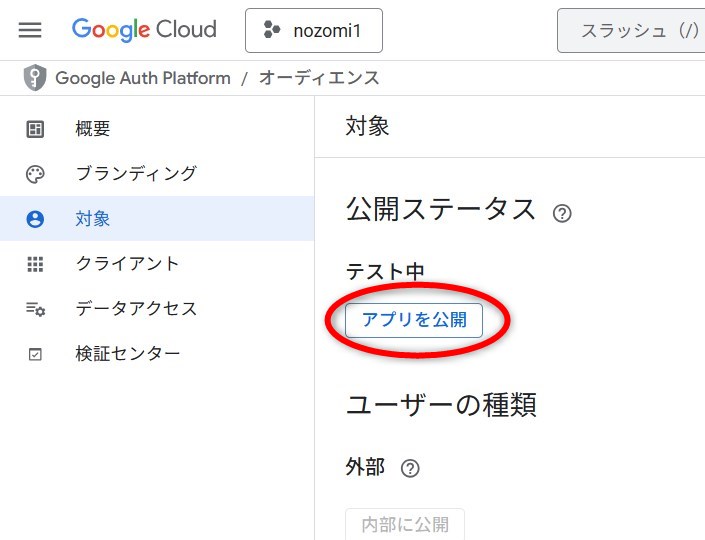Click the 概要 overview icon
Screen dimensions: 705x540
[35, 129]
